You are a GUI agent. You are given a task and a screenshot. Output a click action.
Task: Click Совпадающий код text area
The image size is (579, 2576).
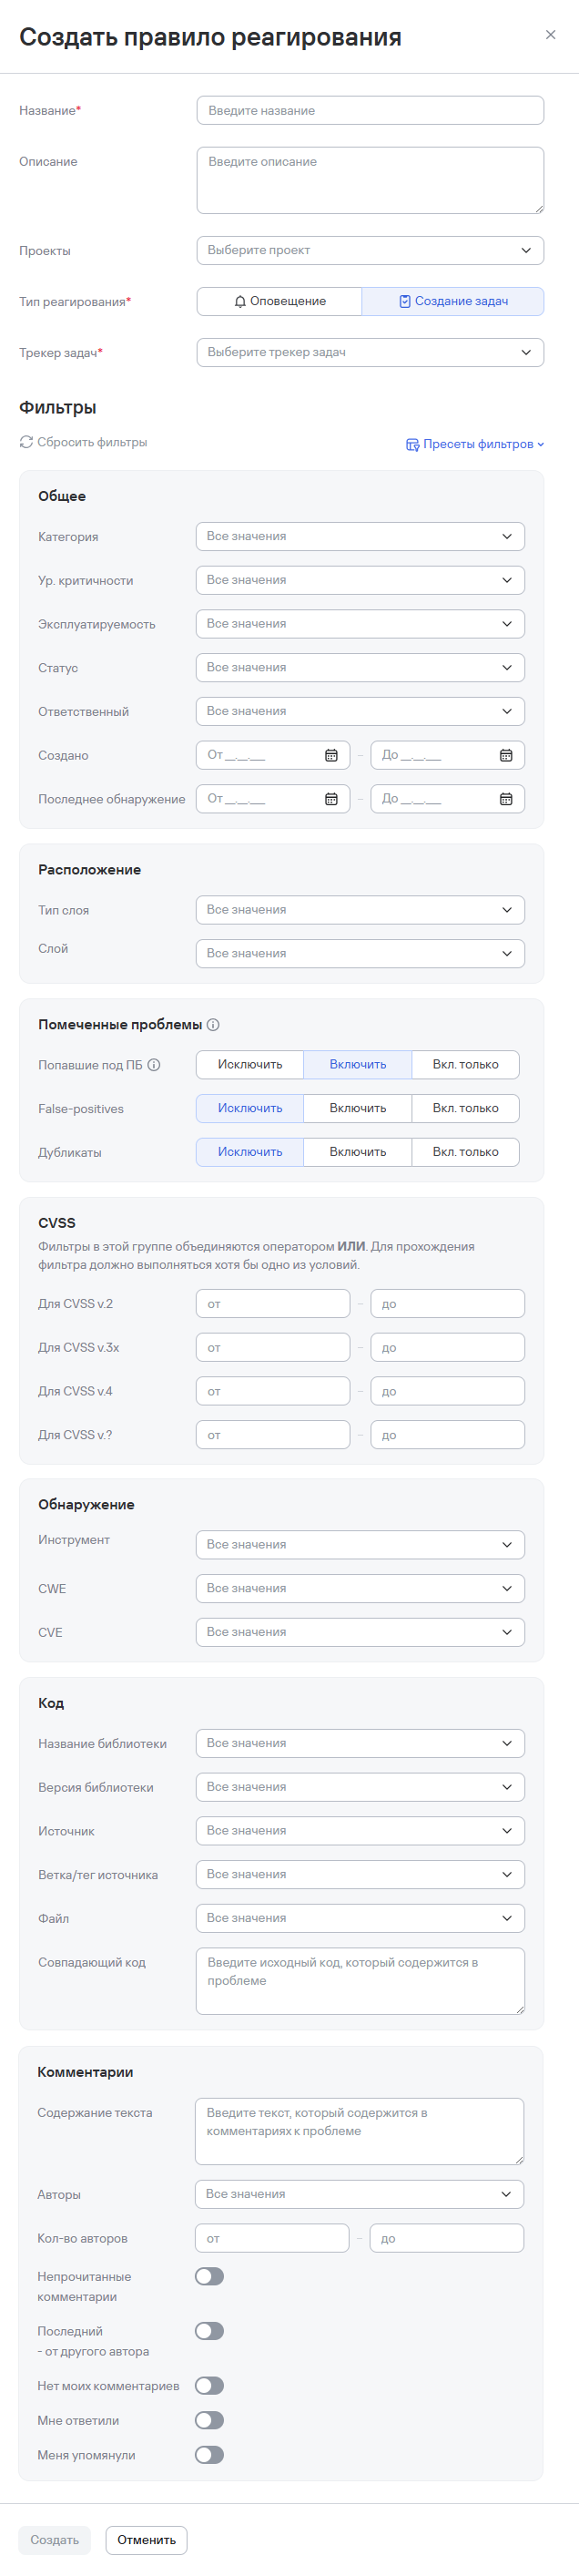click(360, 1981)
